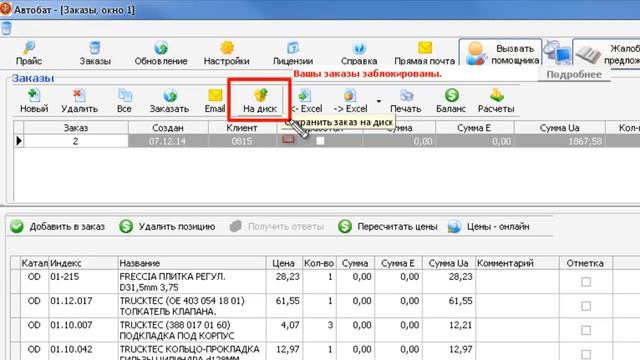Sort orders by Создан column header
Screen dimensions: 640x360
168,128
